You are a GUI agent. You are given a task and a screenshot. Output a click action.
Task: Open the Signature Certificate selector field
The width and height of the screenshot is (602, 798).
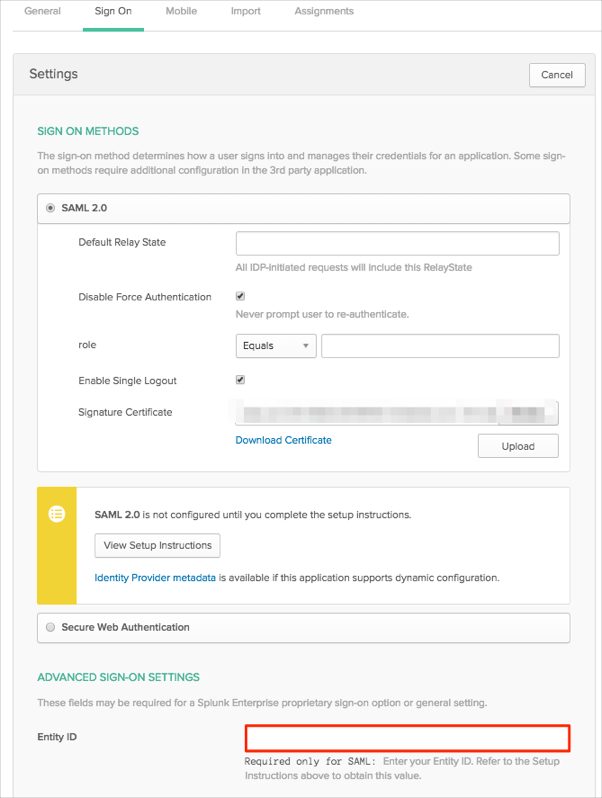click(x=397, y=413)
